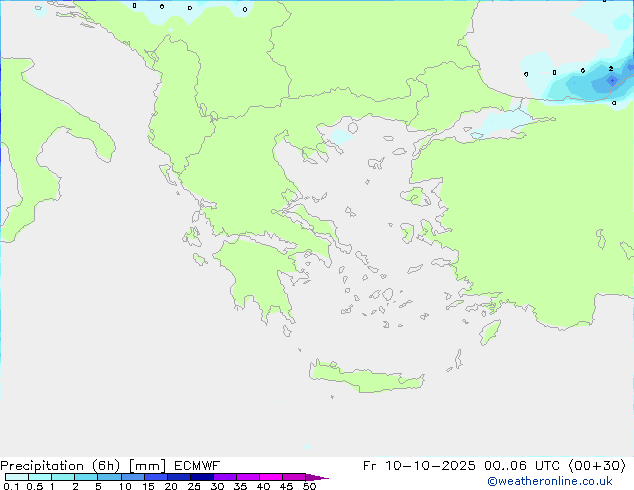Click the dark blue precipitation core near Black Sea
The height and width of the screenshot is (490, 634).
point(612,80)
